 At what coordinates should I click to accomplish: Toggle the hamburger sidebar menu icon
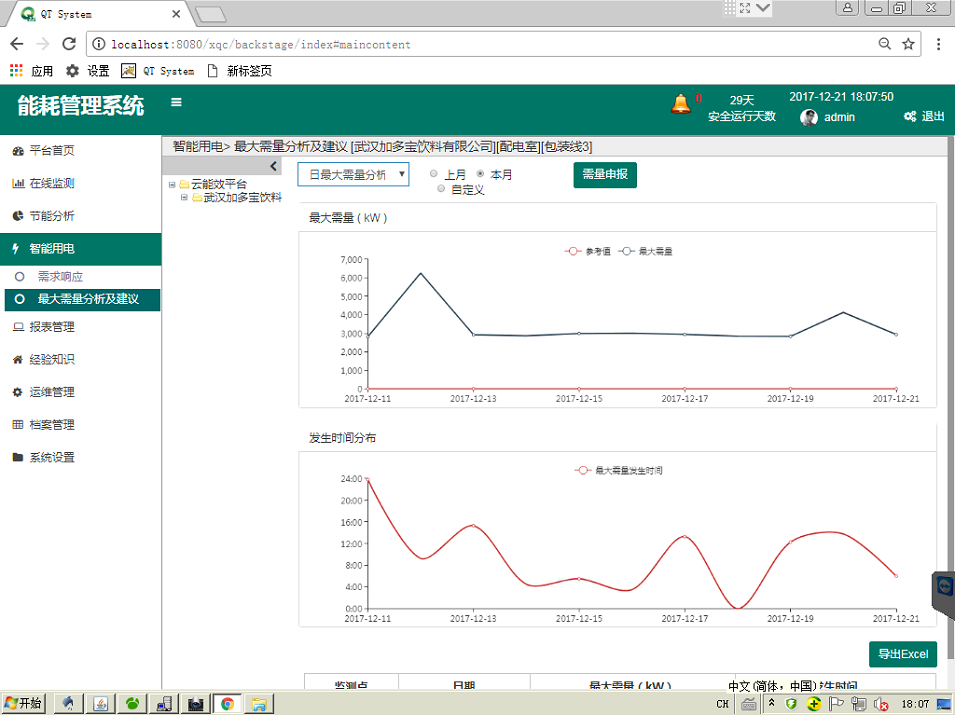coord(176,102)
